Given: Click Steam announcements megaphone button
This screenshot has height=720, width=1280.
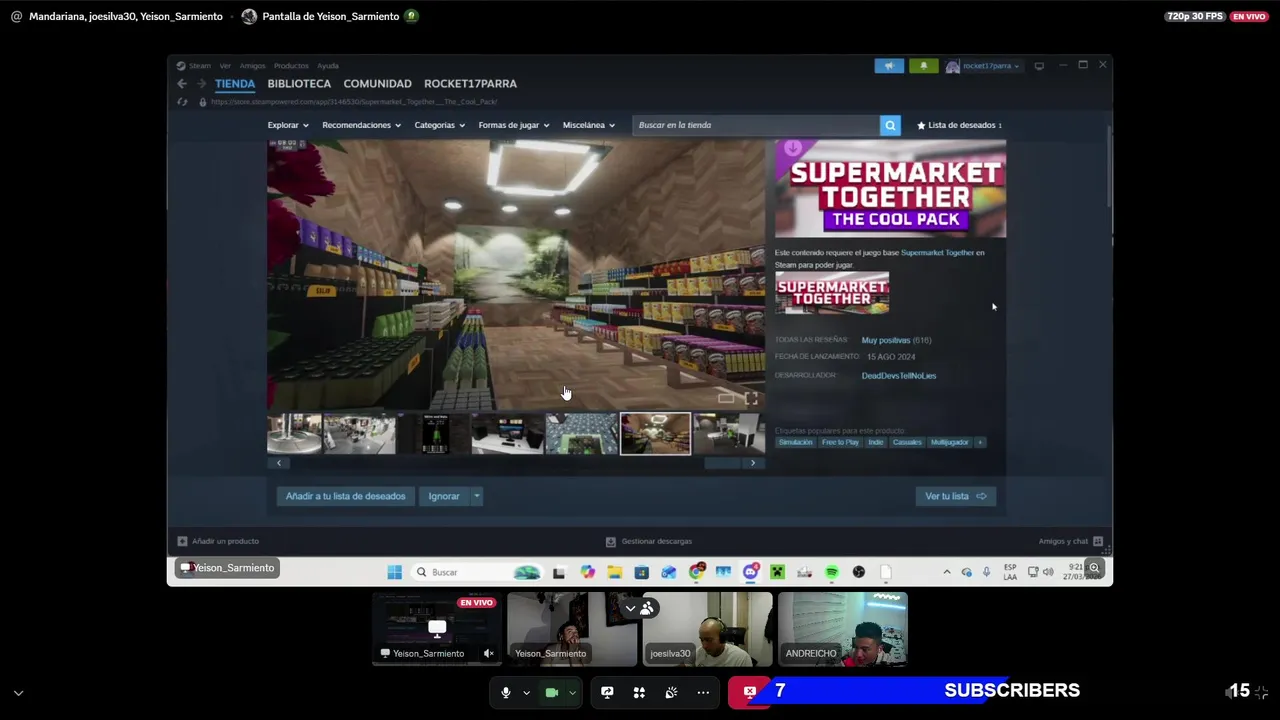Looking at the screenshot, I should [889, 66].
